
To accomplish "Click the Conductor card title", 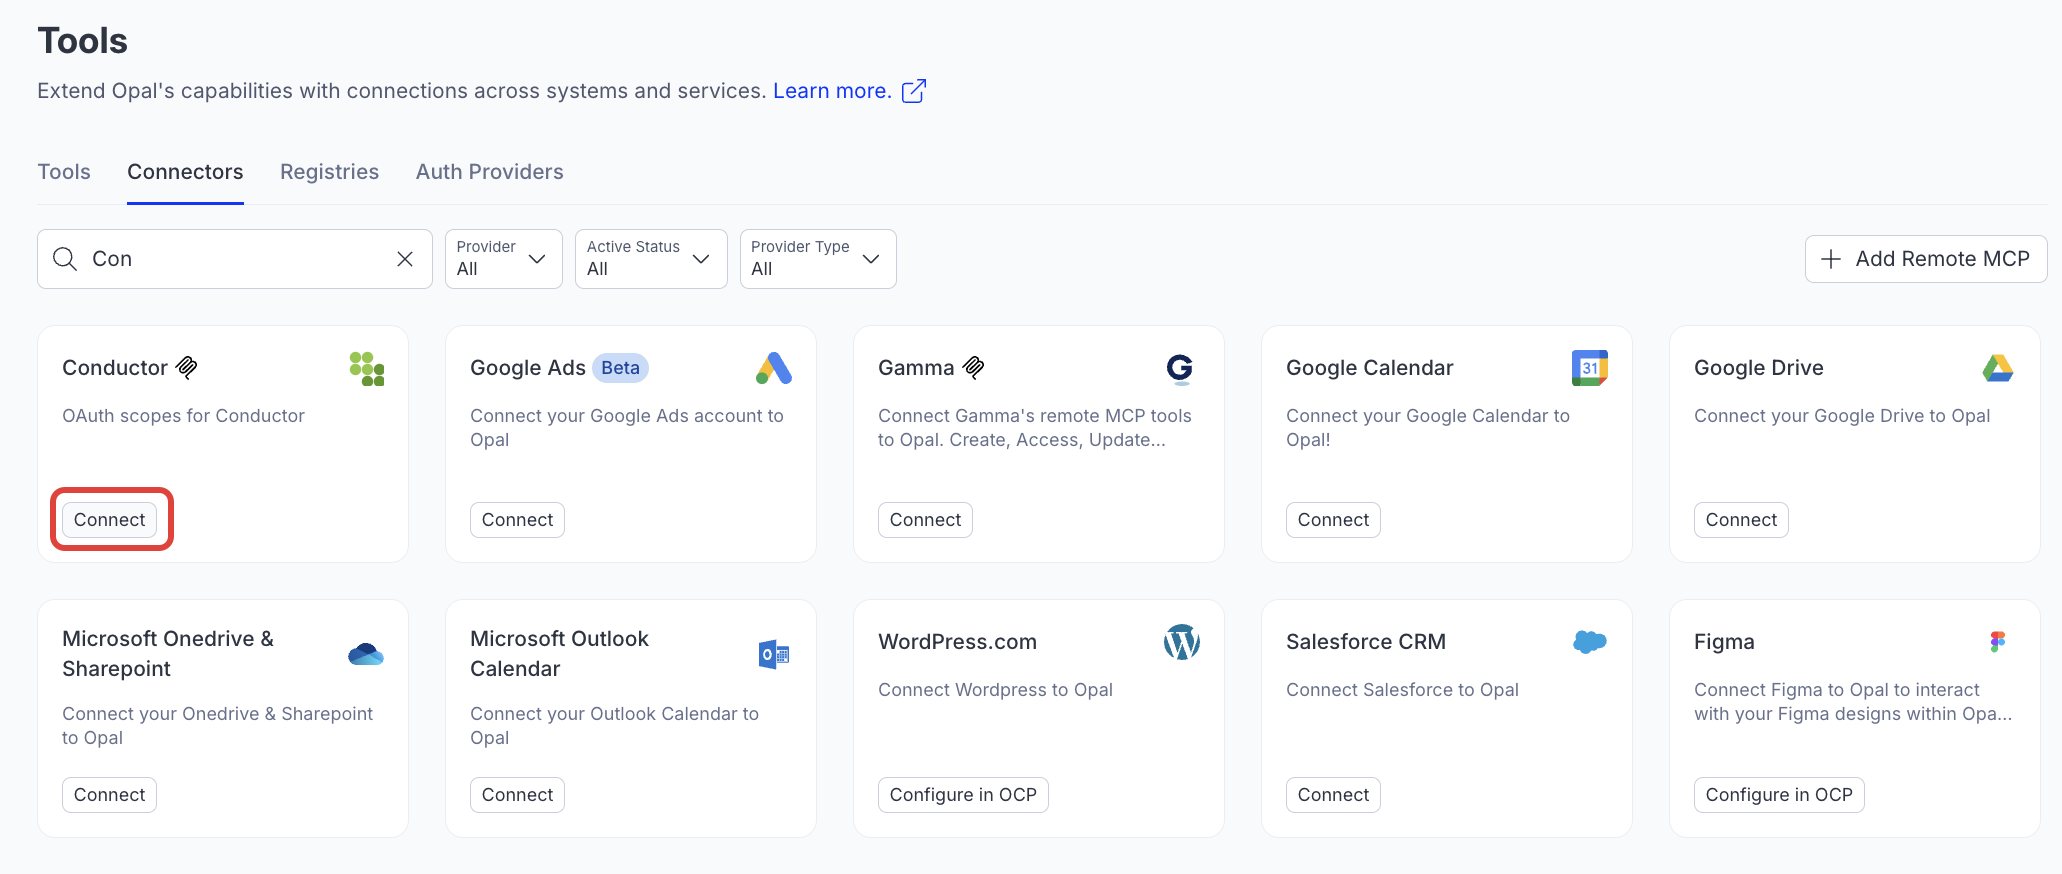I will (115, 368).
